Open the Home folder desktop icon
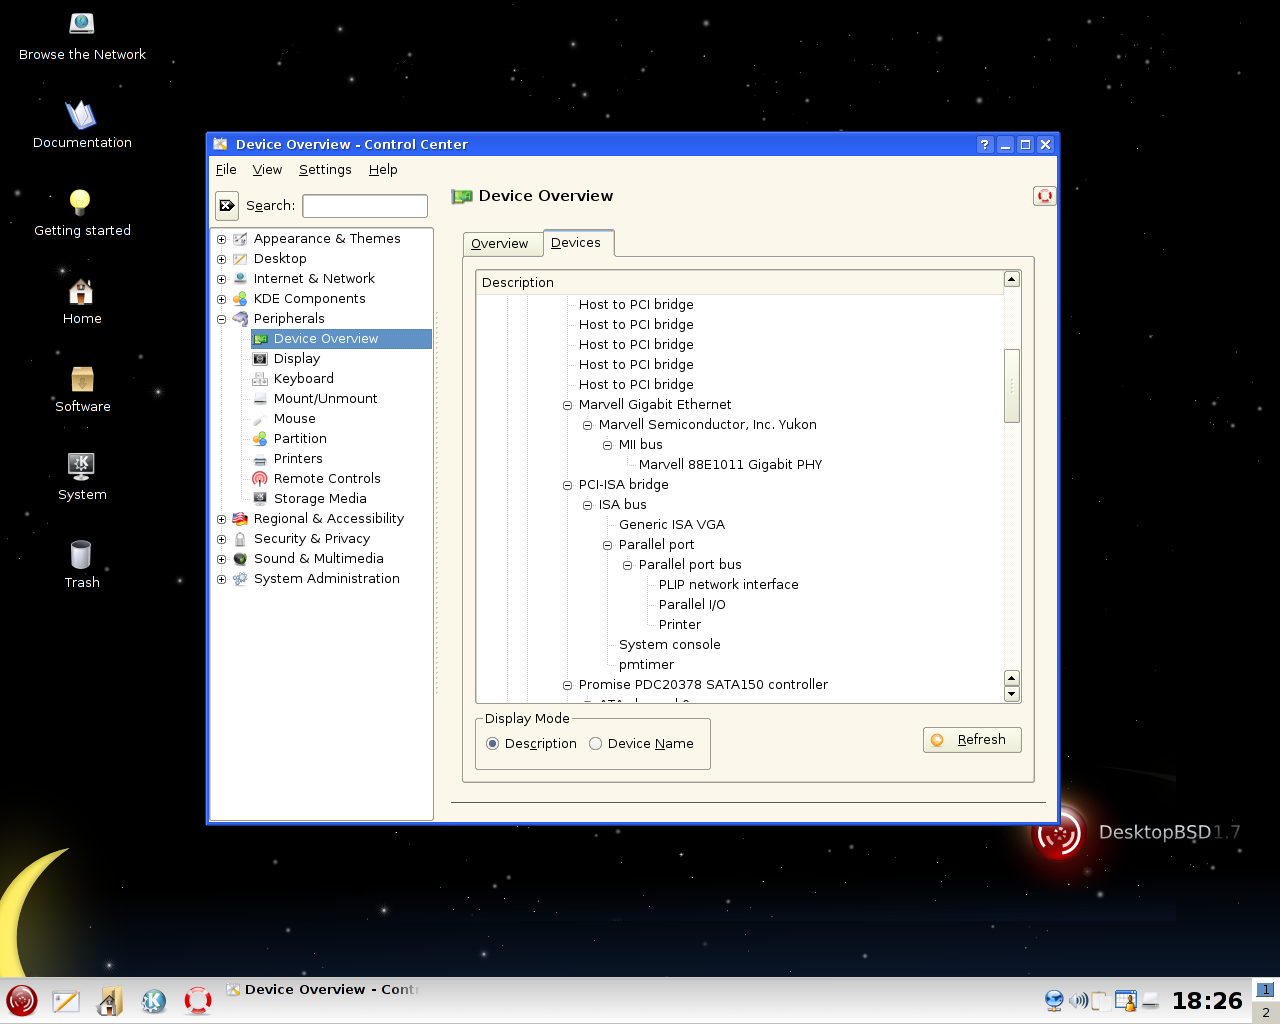The width and height of the screenshot is (1280, 1024). coord(81,291)
